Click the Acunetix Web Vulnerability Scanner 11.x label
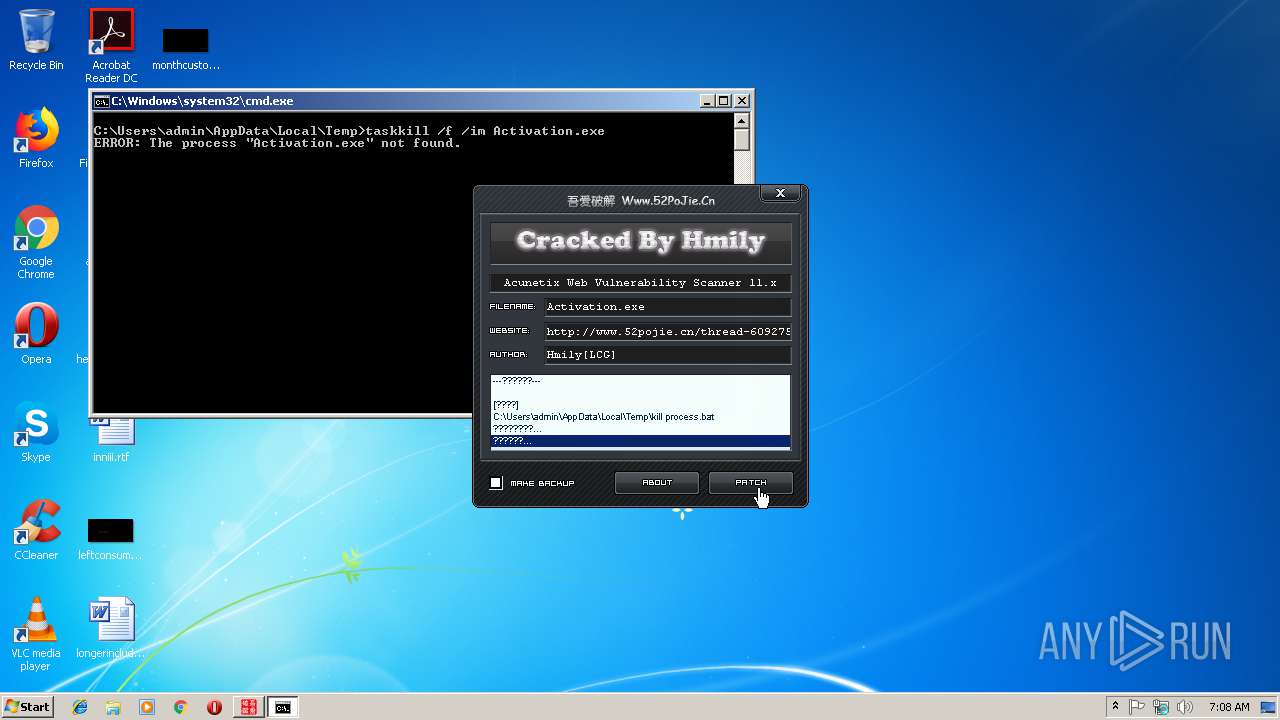 coord(640,283)
